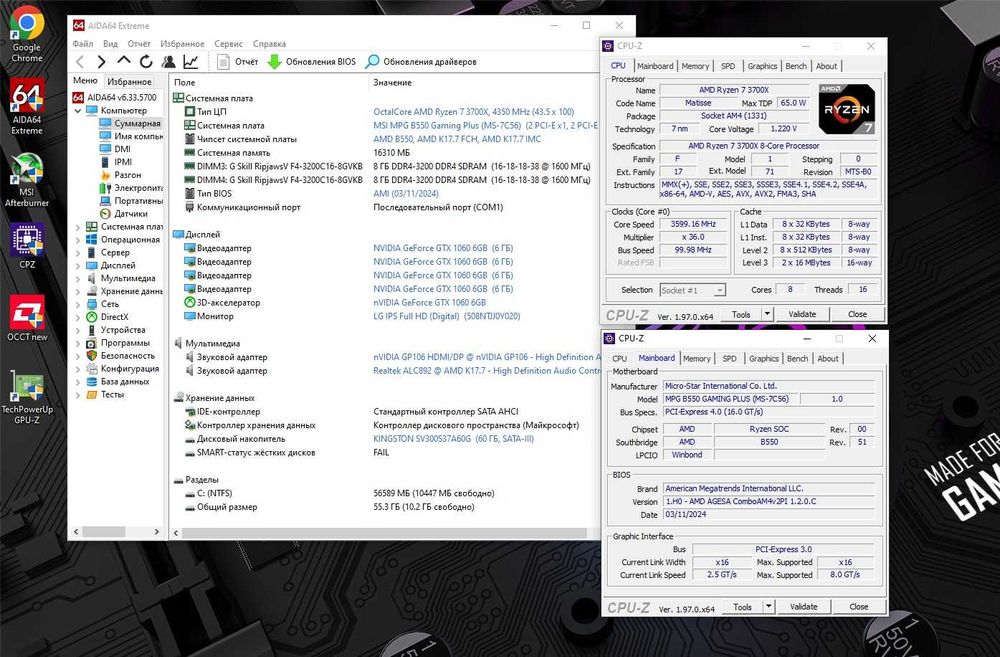Switch to CPU tab in lower CPU-Z
This screenshot has height=657, width=1000.
(x=619, y=358)
